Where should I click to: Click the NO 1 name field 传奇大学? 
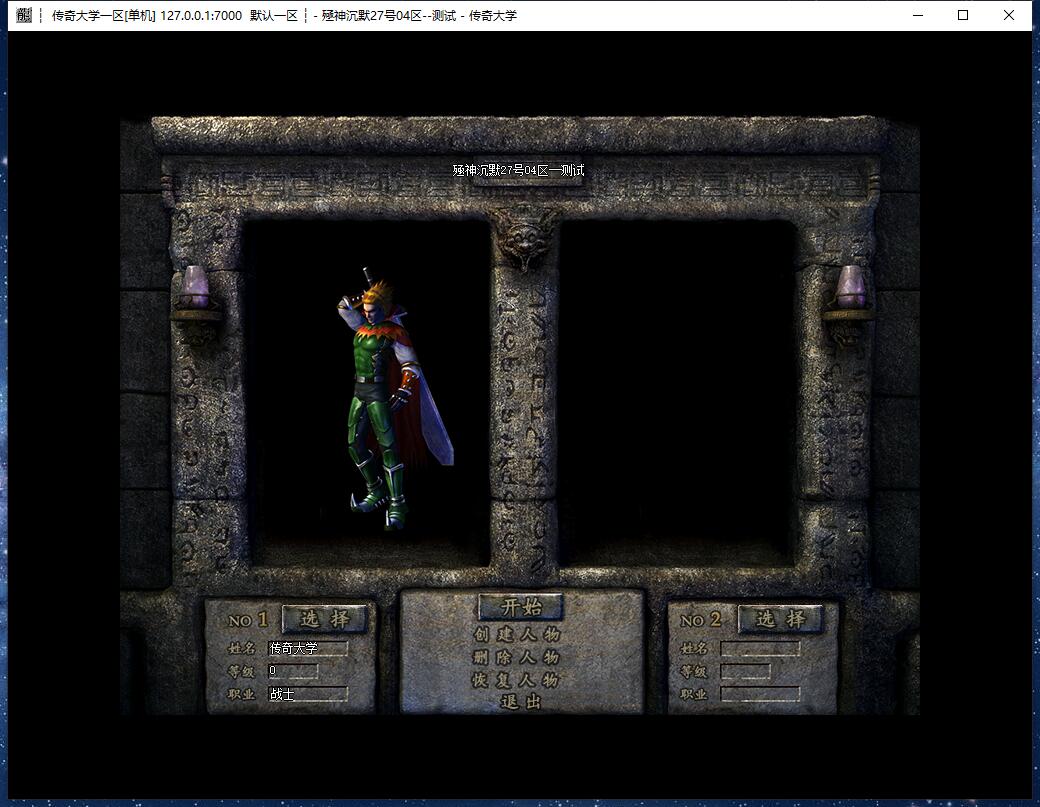(308, 648)
